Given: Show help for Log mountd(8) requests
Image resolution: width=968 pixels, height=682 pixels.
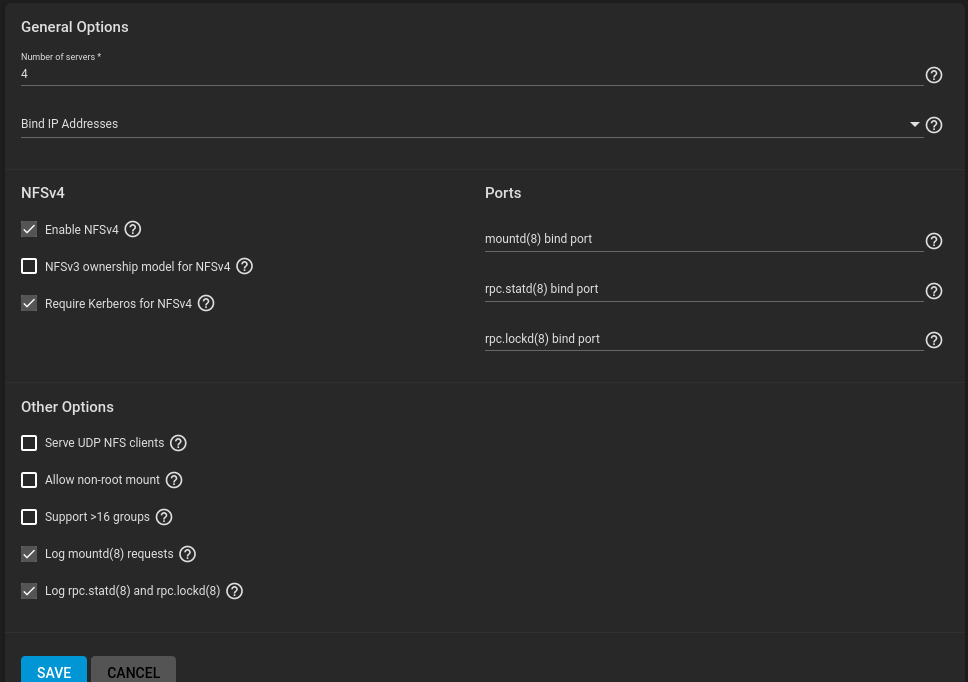Looking at the screenshot, I should point(188,554).
